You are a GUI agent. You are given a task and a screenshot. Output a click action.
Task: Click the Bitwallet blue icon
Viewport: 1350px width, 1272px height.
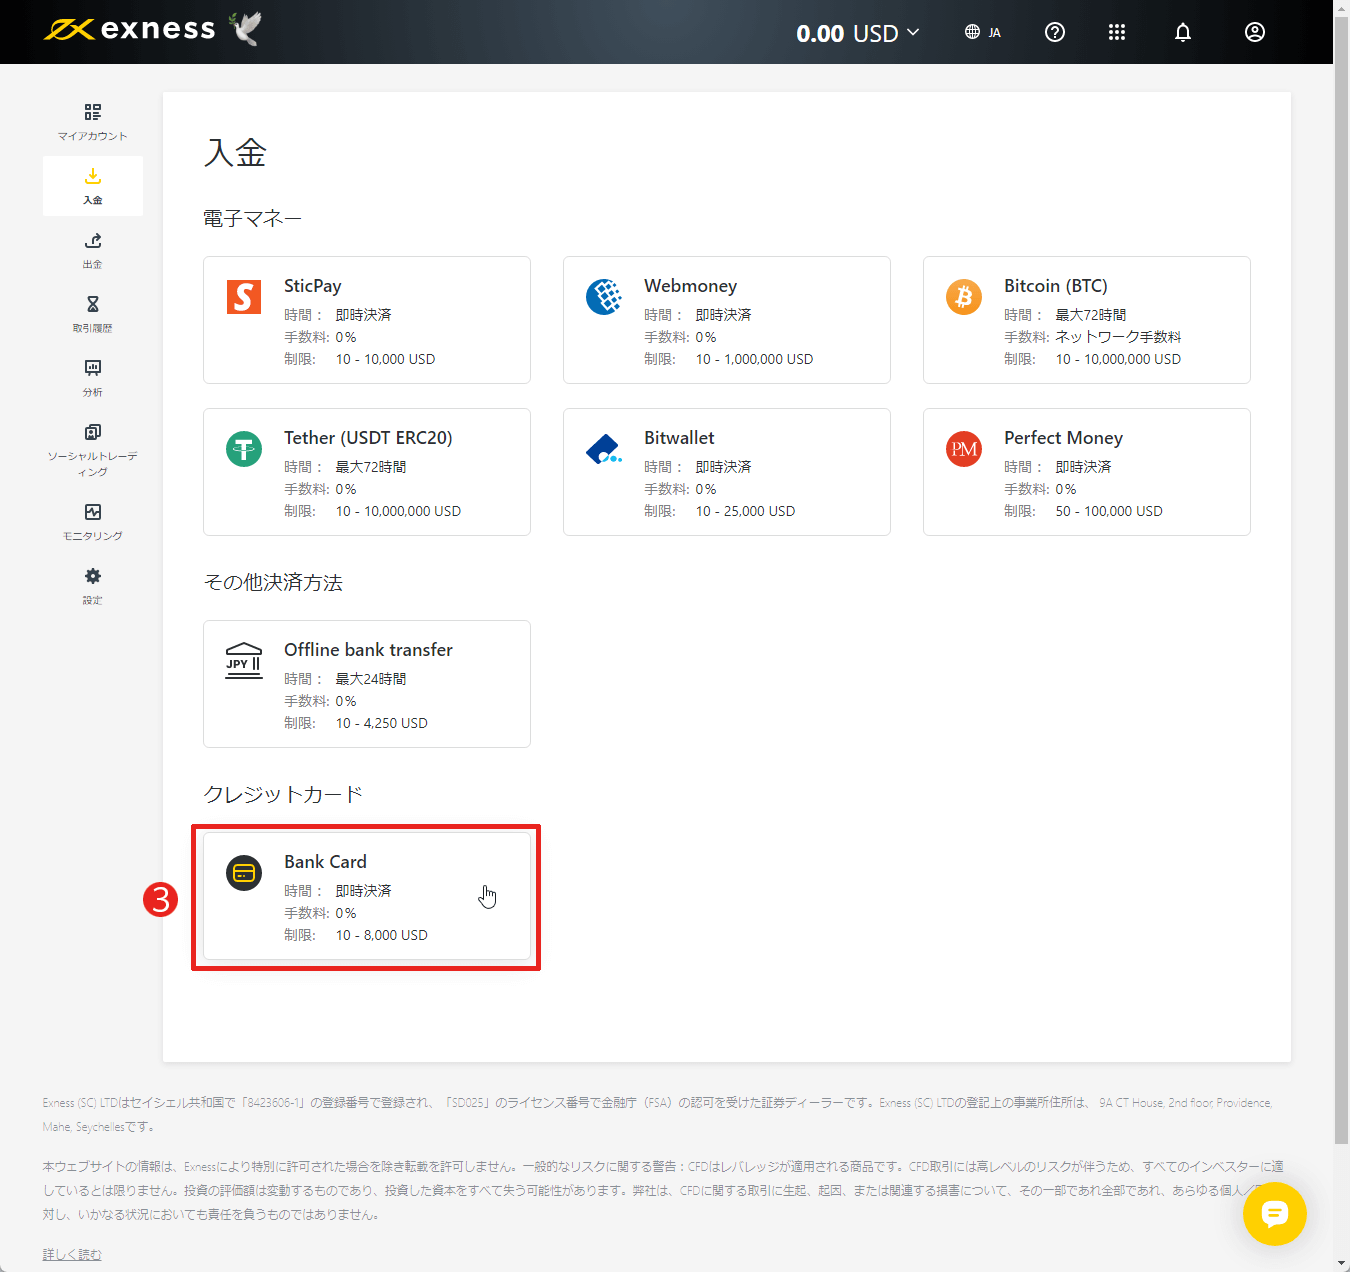pyautogui.click(x=604, y=449)
